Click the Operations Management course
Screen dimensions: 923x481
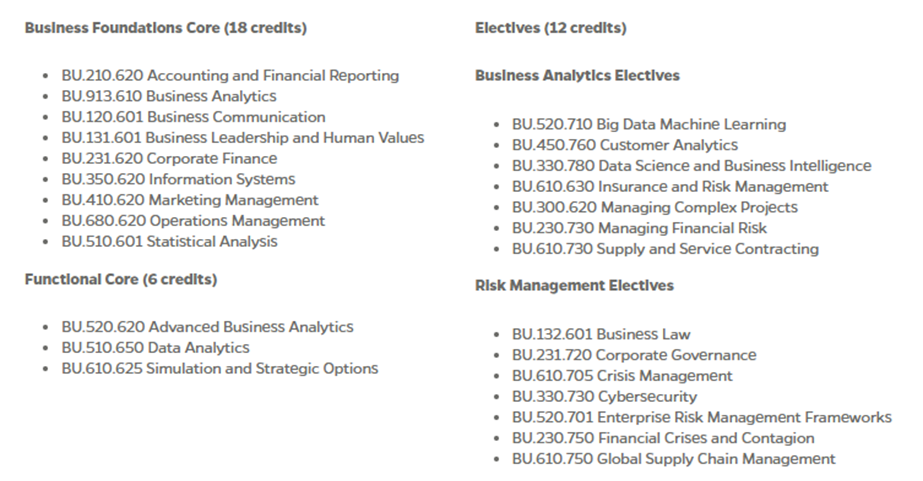pyautogui.click(x=193, y=221)
